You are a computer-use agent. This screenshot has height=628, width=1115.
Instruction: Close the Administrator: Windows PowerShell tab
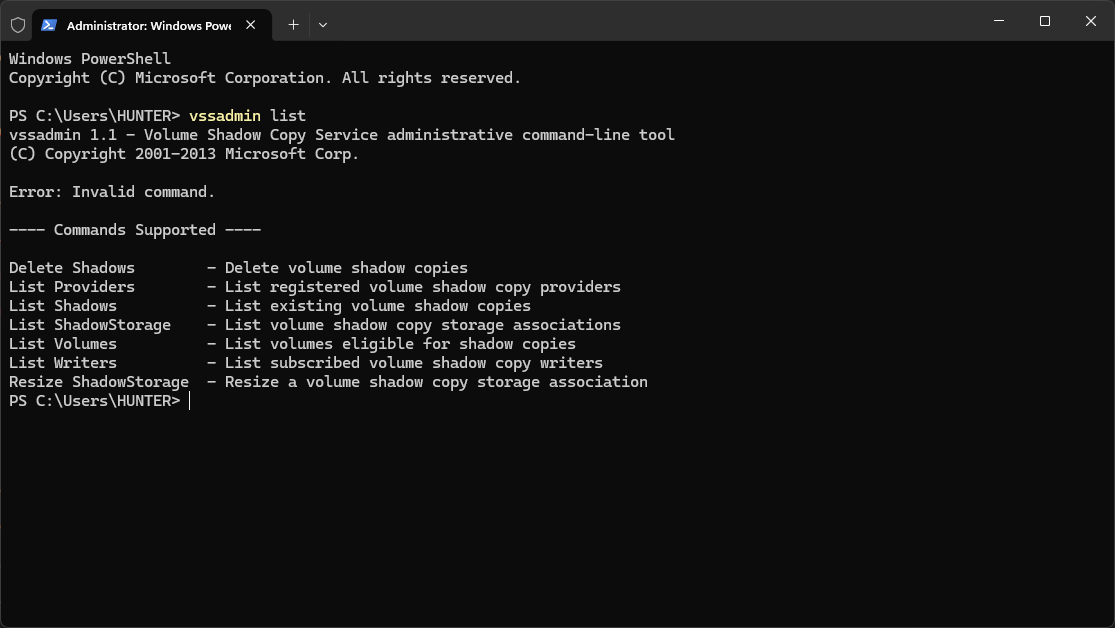(x=250, y=25)
